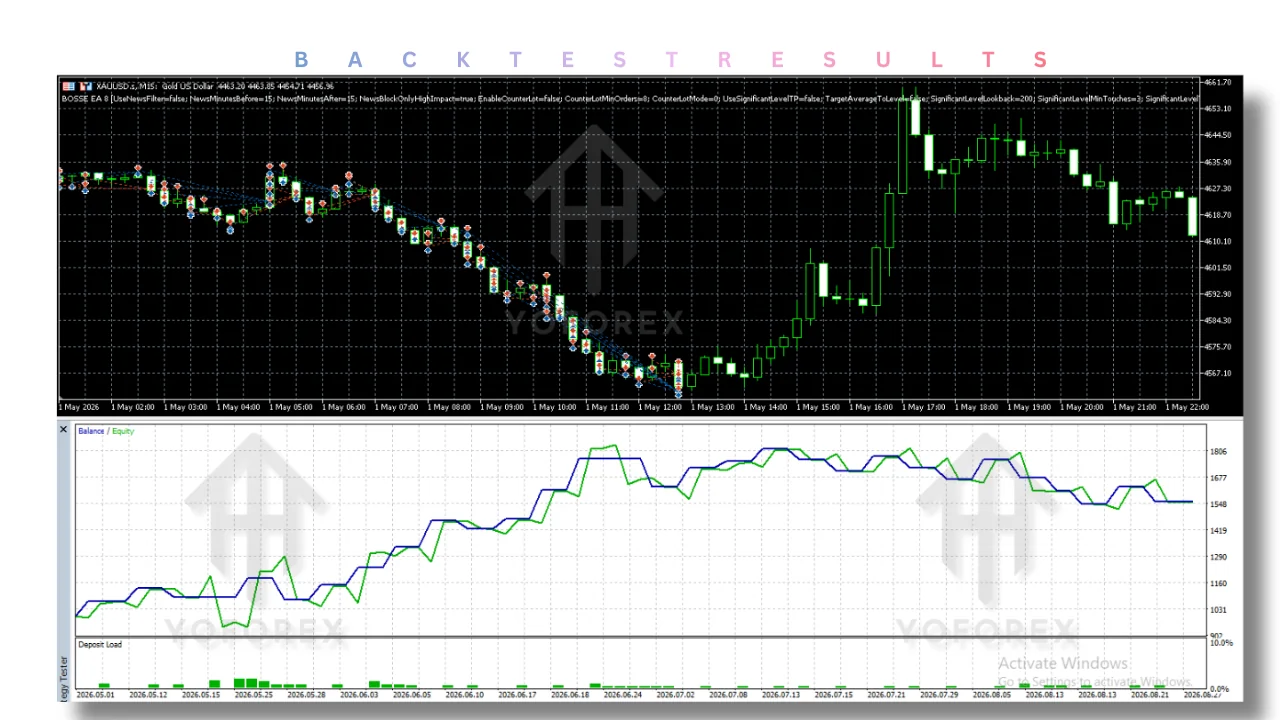The image size is (1280, 720).
Task: Click the 2026.05.01 date label
Action: 96,694
